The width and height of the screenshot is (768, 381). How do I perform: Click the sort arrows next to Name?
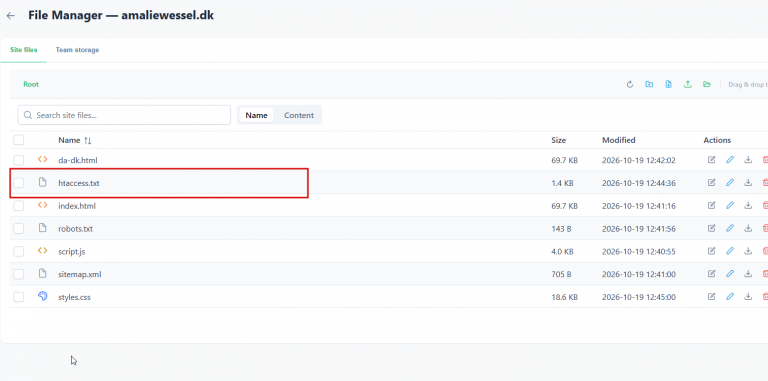click(x=88, y=141)
